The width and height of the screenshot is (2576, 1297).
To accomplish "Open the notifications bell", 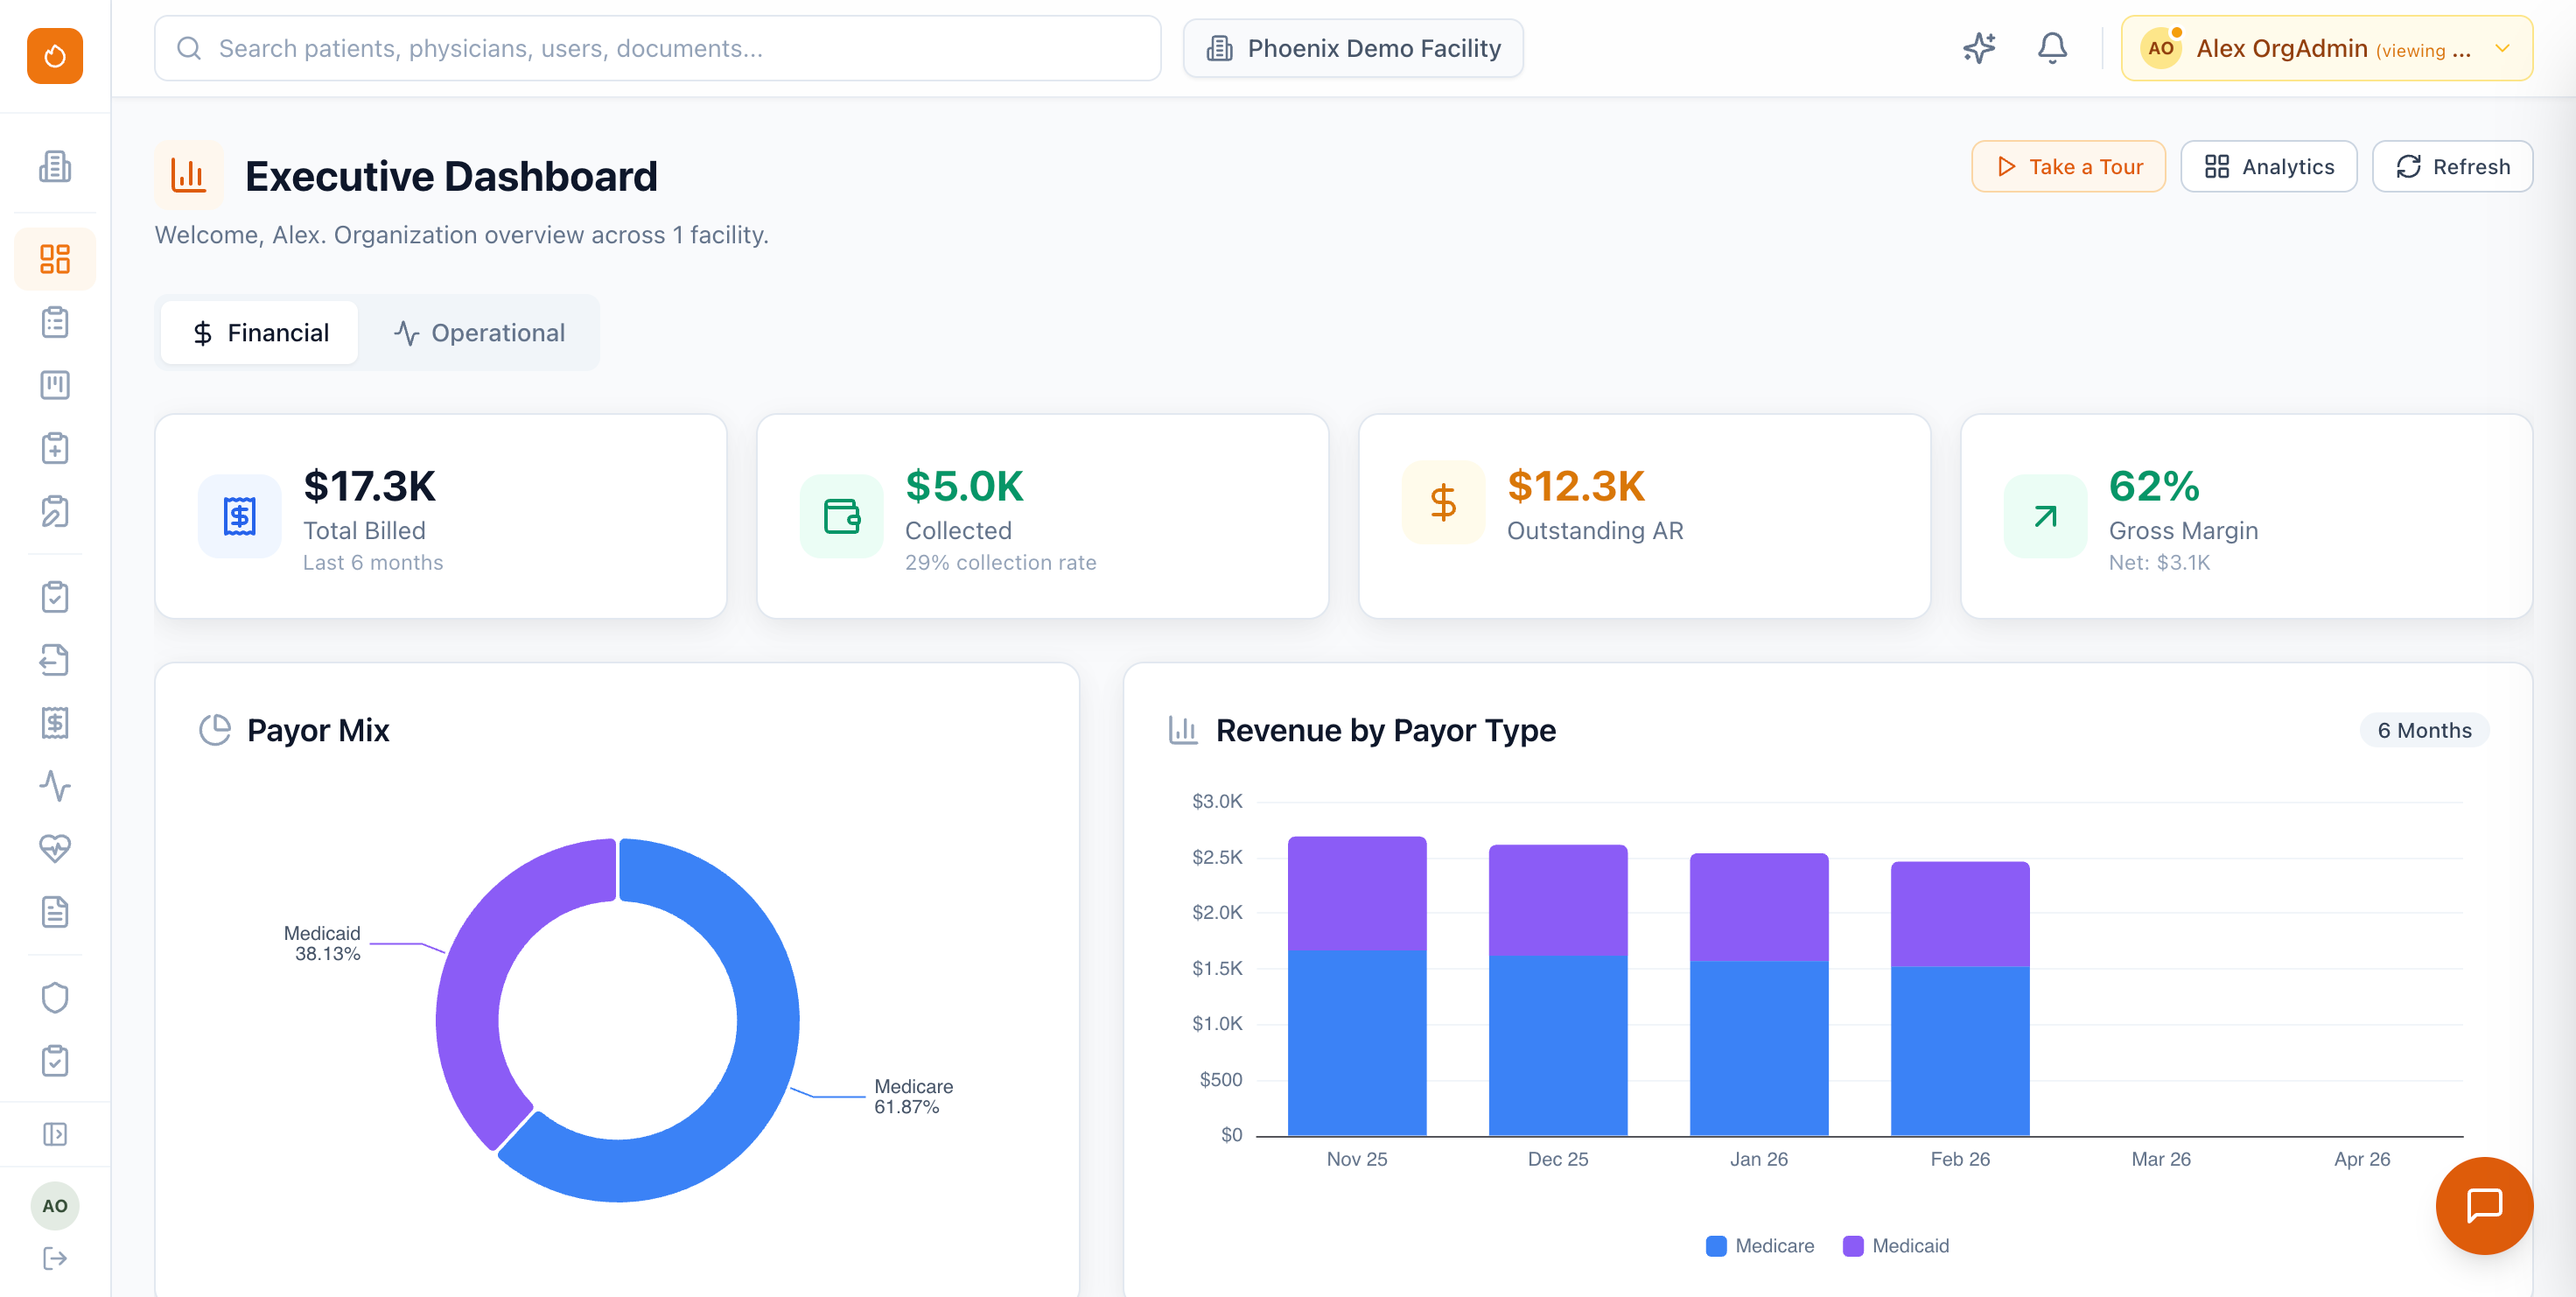I will point(2052,47).
